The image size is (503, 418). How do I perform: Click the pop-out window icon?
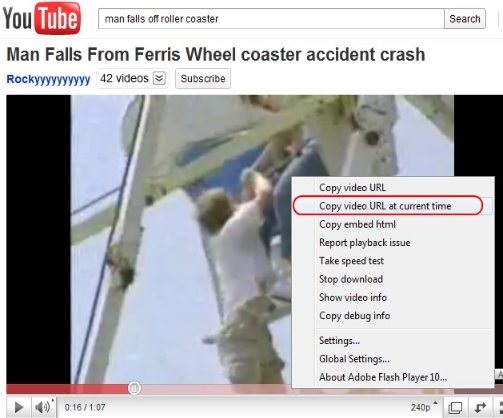pyautogui.click(x=455, y=407)
